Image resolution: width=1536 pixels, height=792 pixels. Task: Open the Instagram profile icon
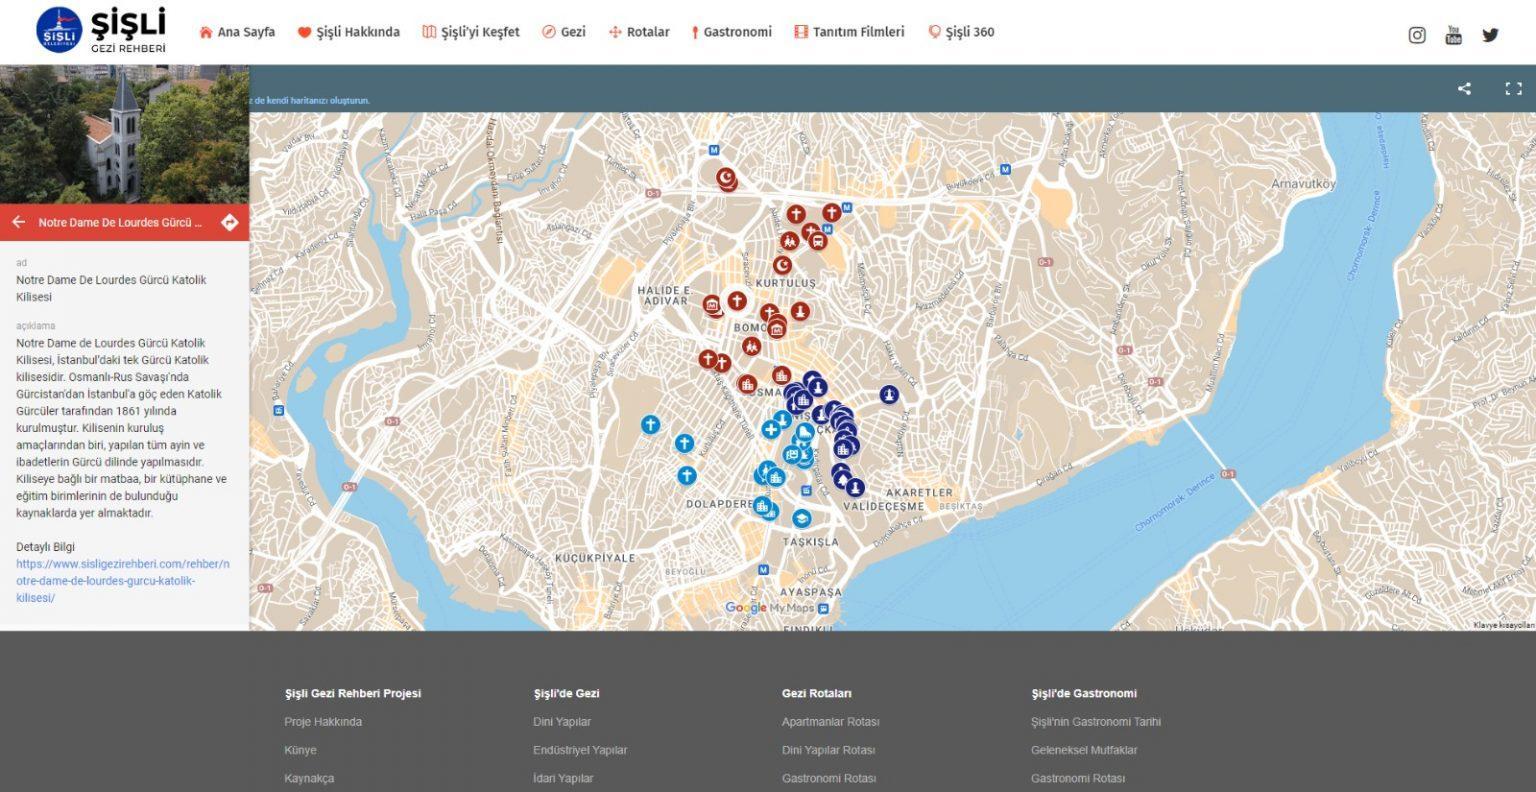point(1417,35)
